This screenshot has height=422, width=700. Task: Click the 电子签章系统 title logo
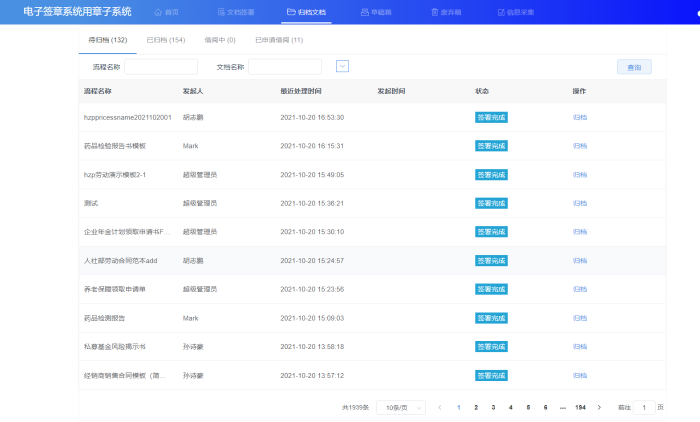click(77, 12)
